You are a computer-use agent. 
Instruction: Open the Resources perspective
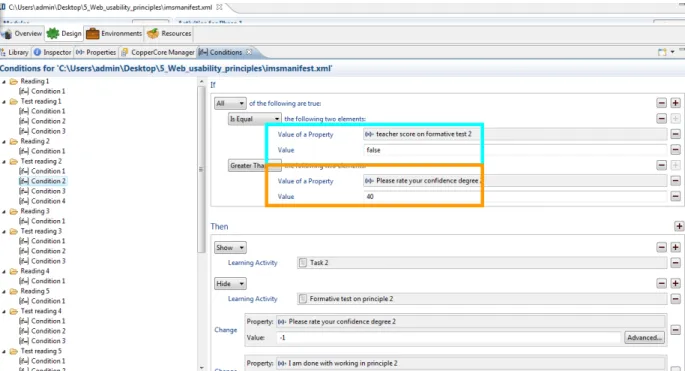pos(170,33)
